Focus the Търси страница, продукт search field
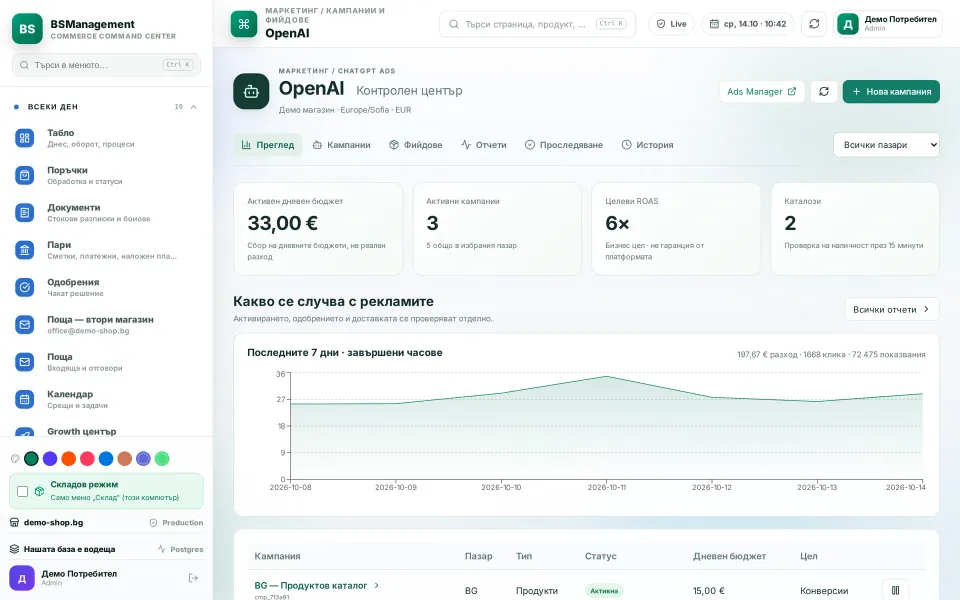This screenshot has width=960, height=600. point(537,24)
